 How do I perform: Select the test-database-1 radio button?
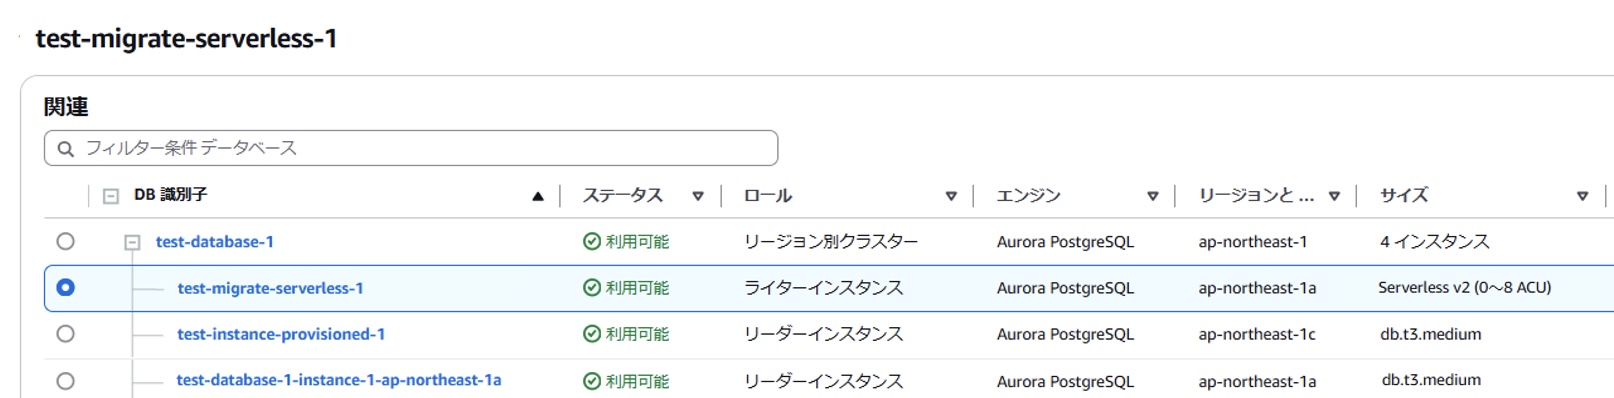(65, 241)
